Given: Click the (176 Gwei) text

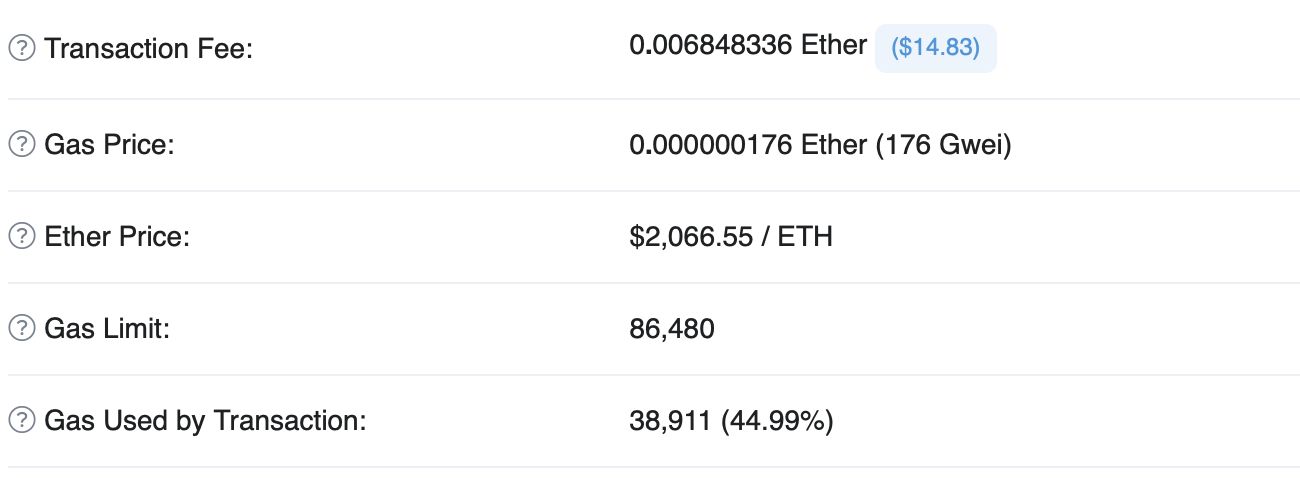Looking at the screenshot, I should tap(944, 146).
